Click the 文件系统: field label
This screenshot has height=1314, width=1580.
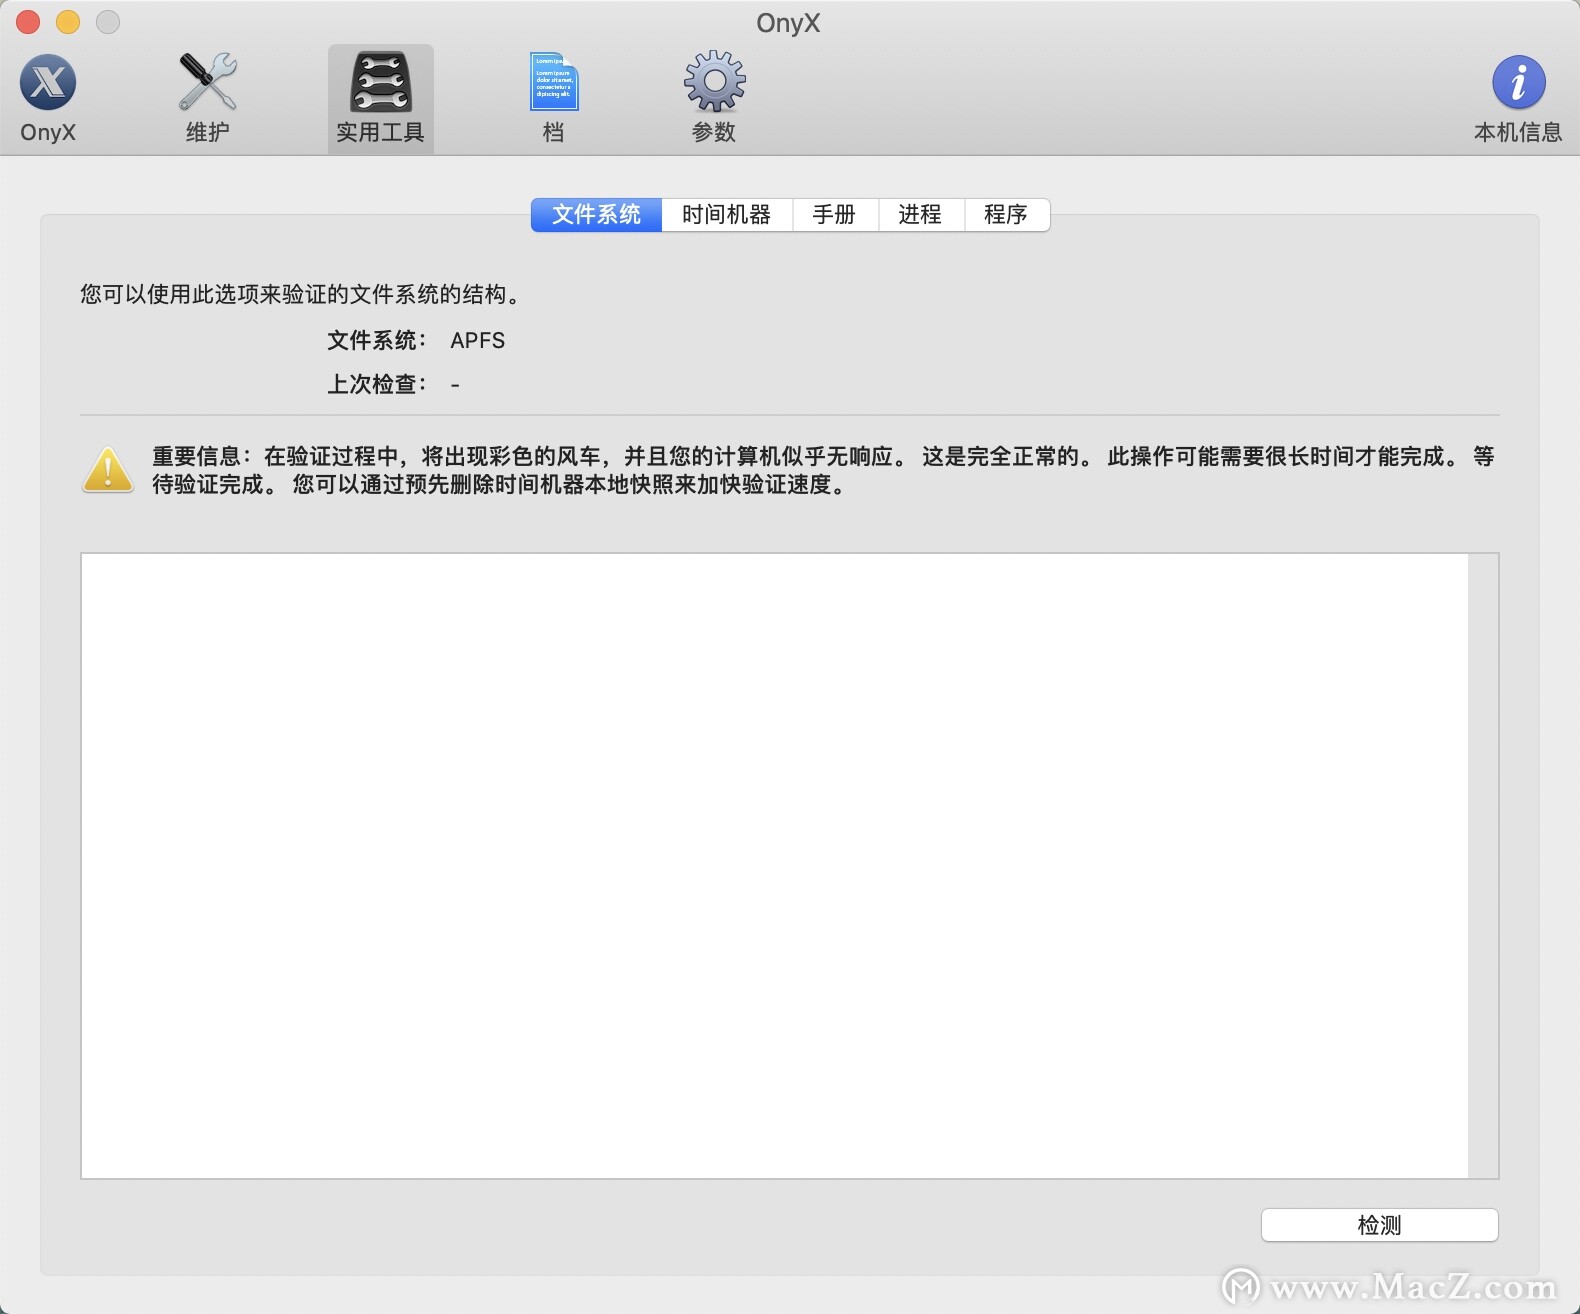point(377,341)
